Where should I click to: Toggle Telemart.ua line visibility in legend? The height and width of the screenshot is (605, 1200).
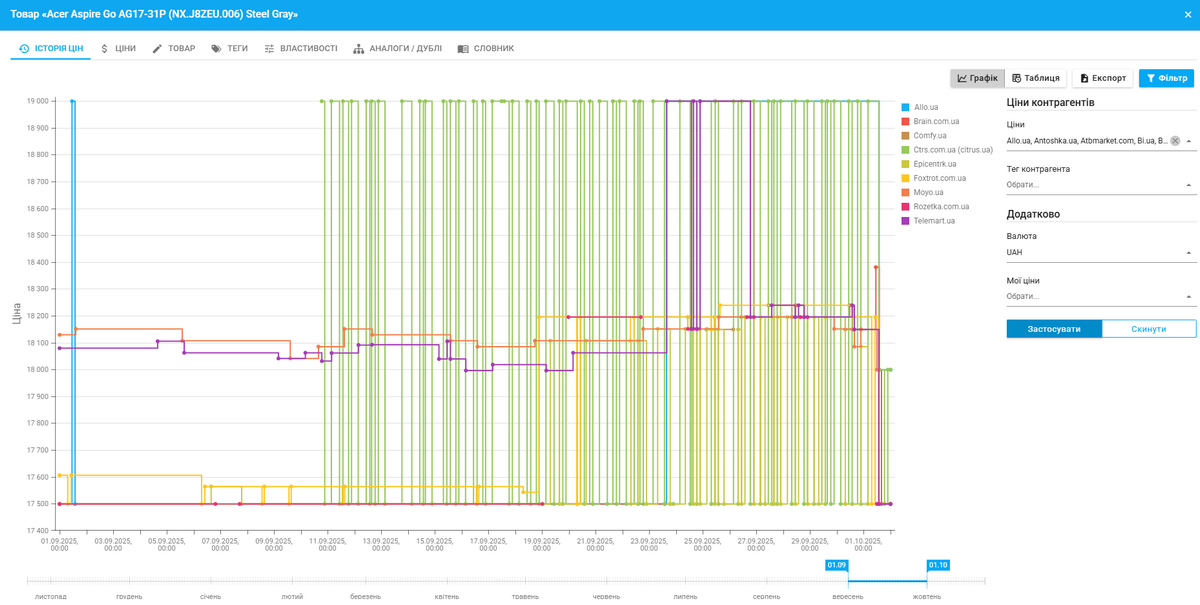(933, 220)
